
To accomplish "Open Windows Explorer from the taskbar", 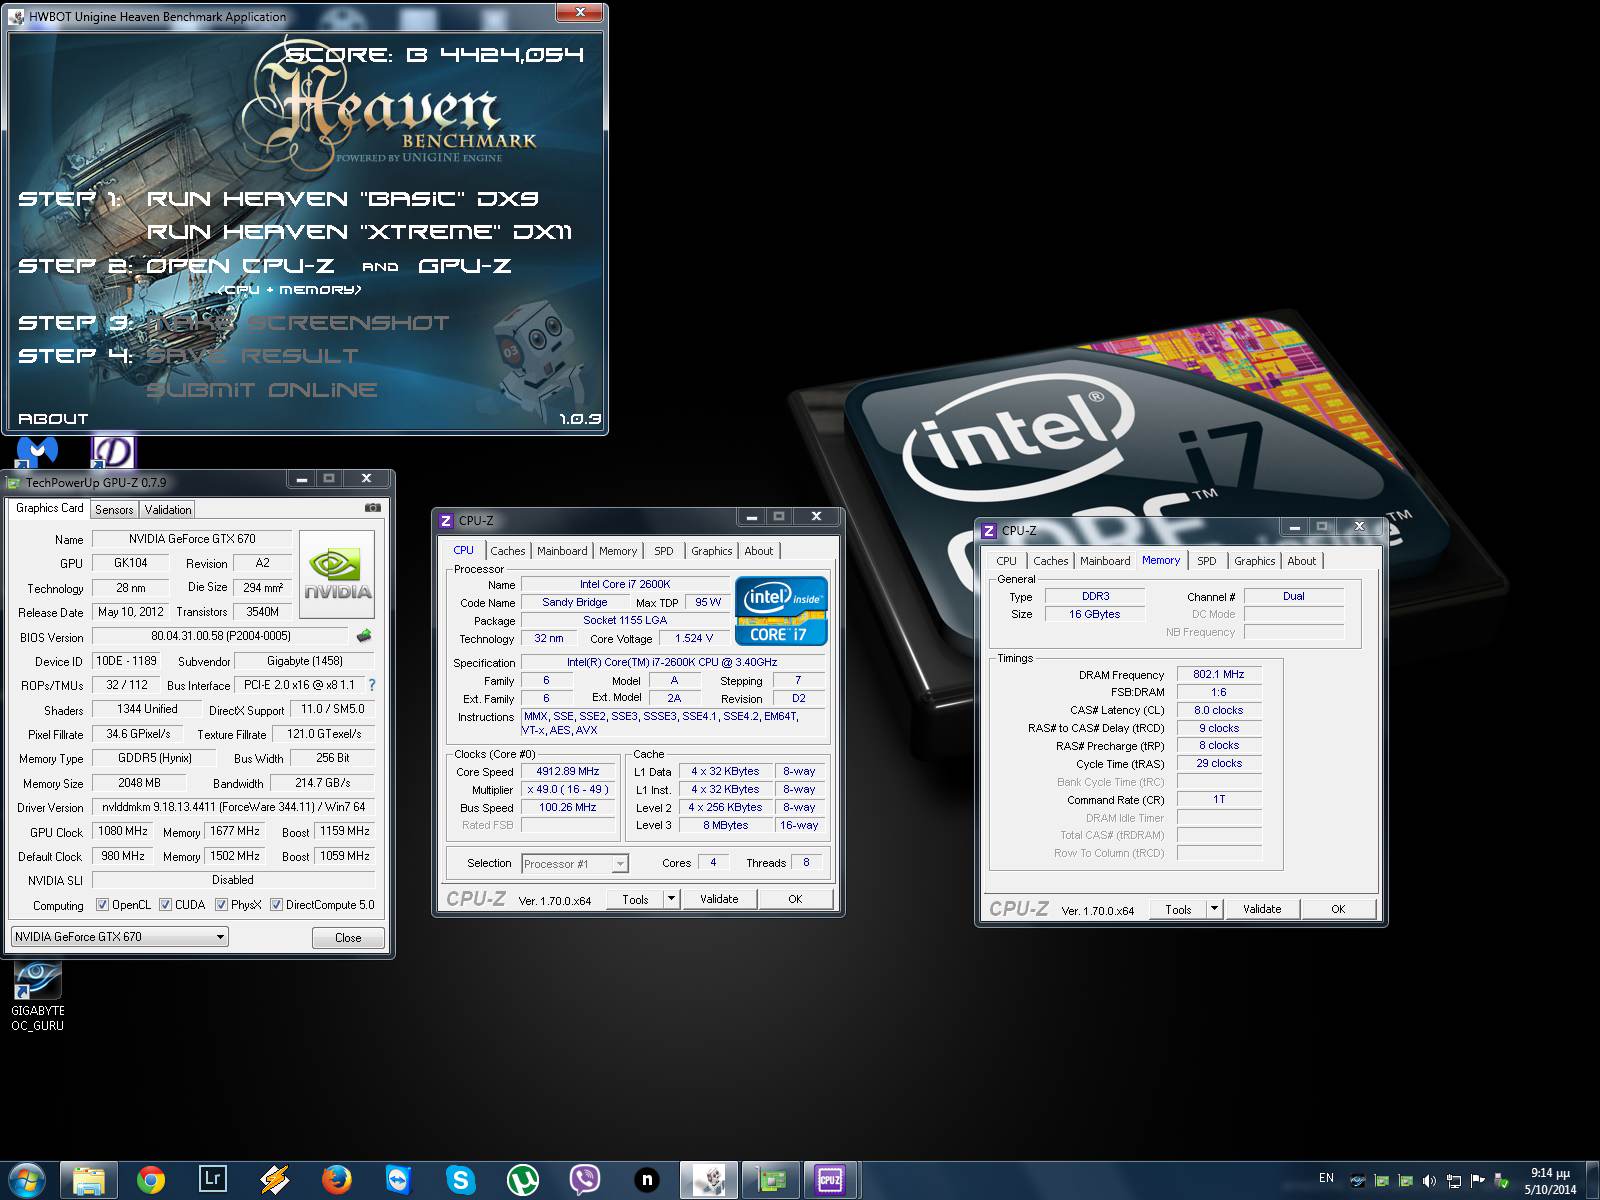I will tap(89, 1181).
